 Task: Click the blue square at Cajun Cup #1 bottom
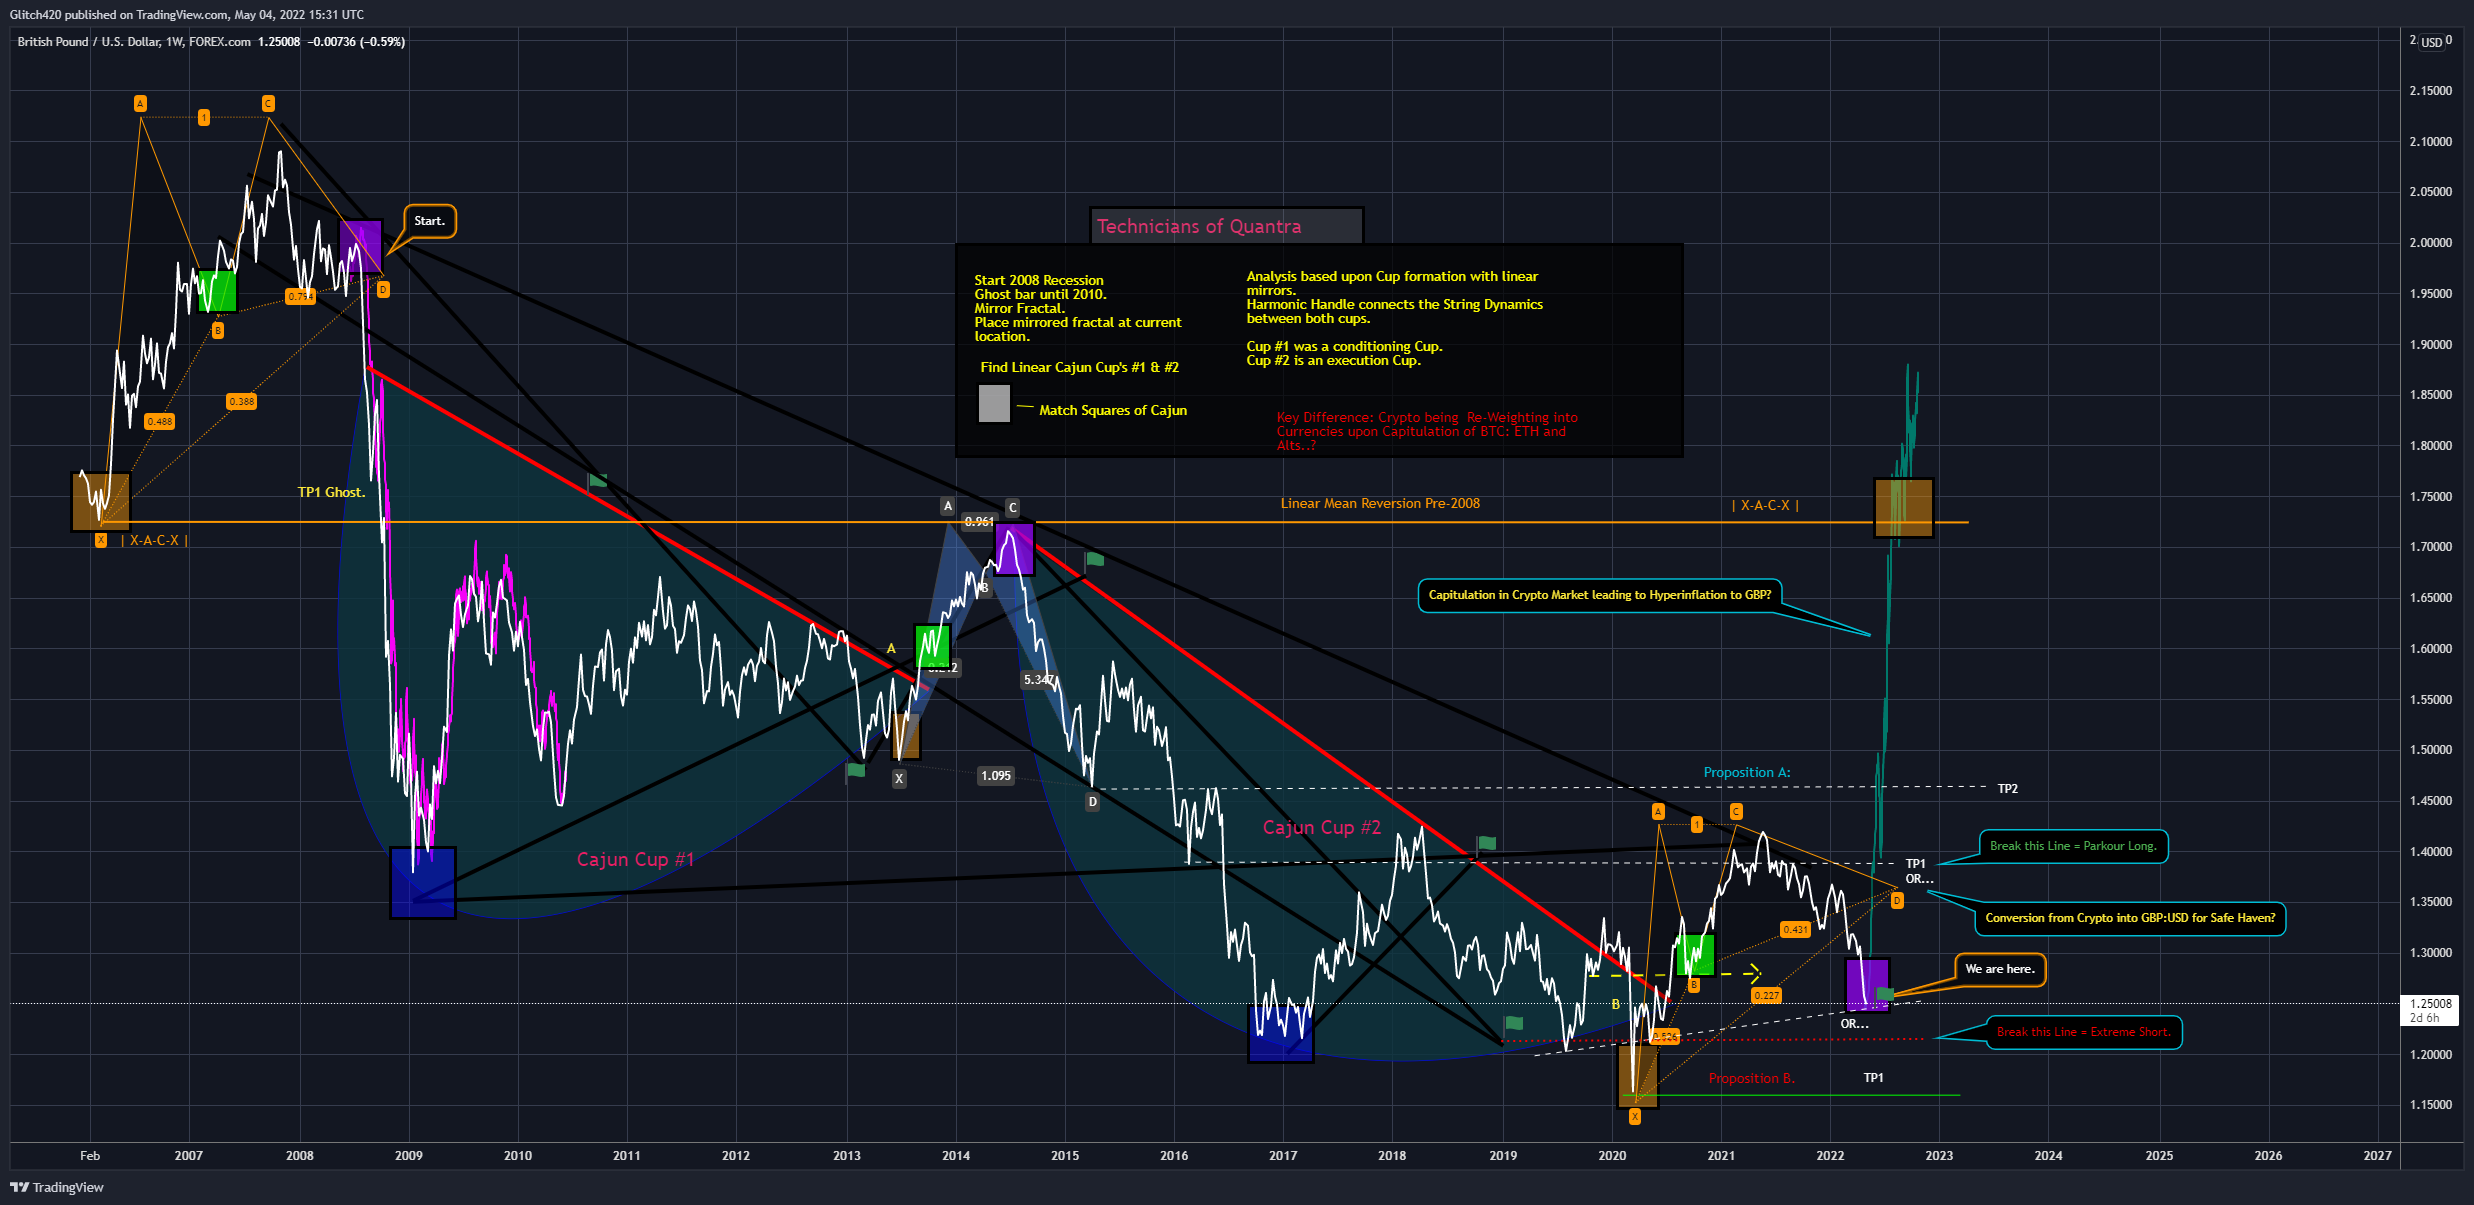coord(423,883)
